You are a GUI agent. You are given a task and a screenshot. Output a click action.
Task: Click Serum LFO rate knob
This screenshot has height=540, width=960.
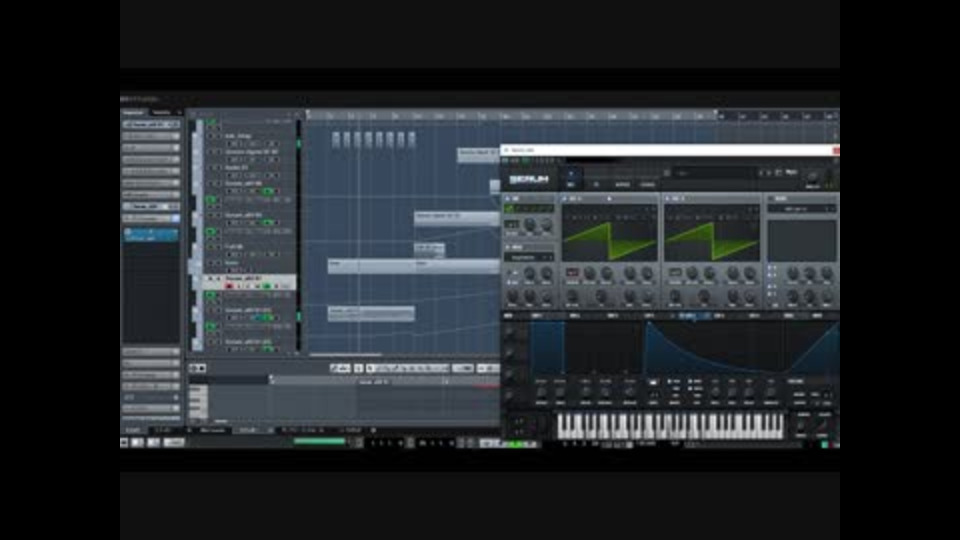click(x=715, y=392)
